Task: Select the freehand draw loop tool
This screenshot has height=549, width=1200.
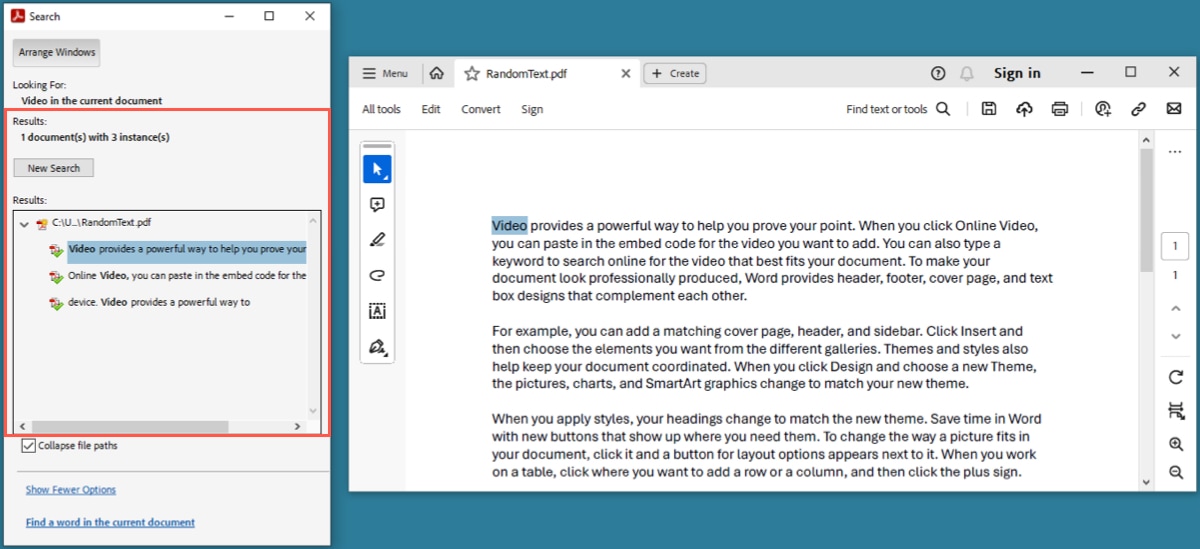Action: click(377, 275)
